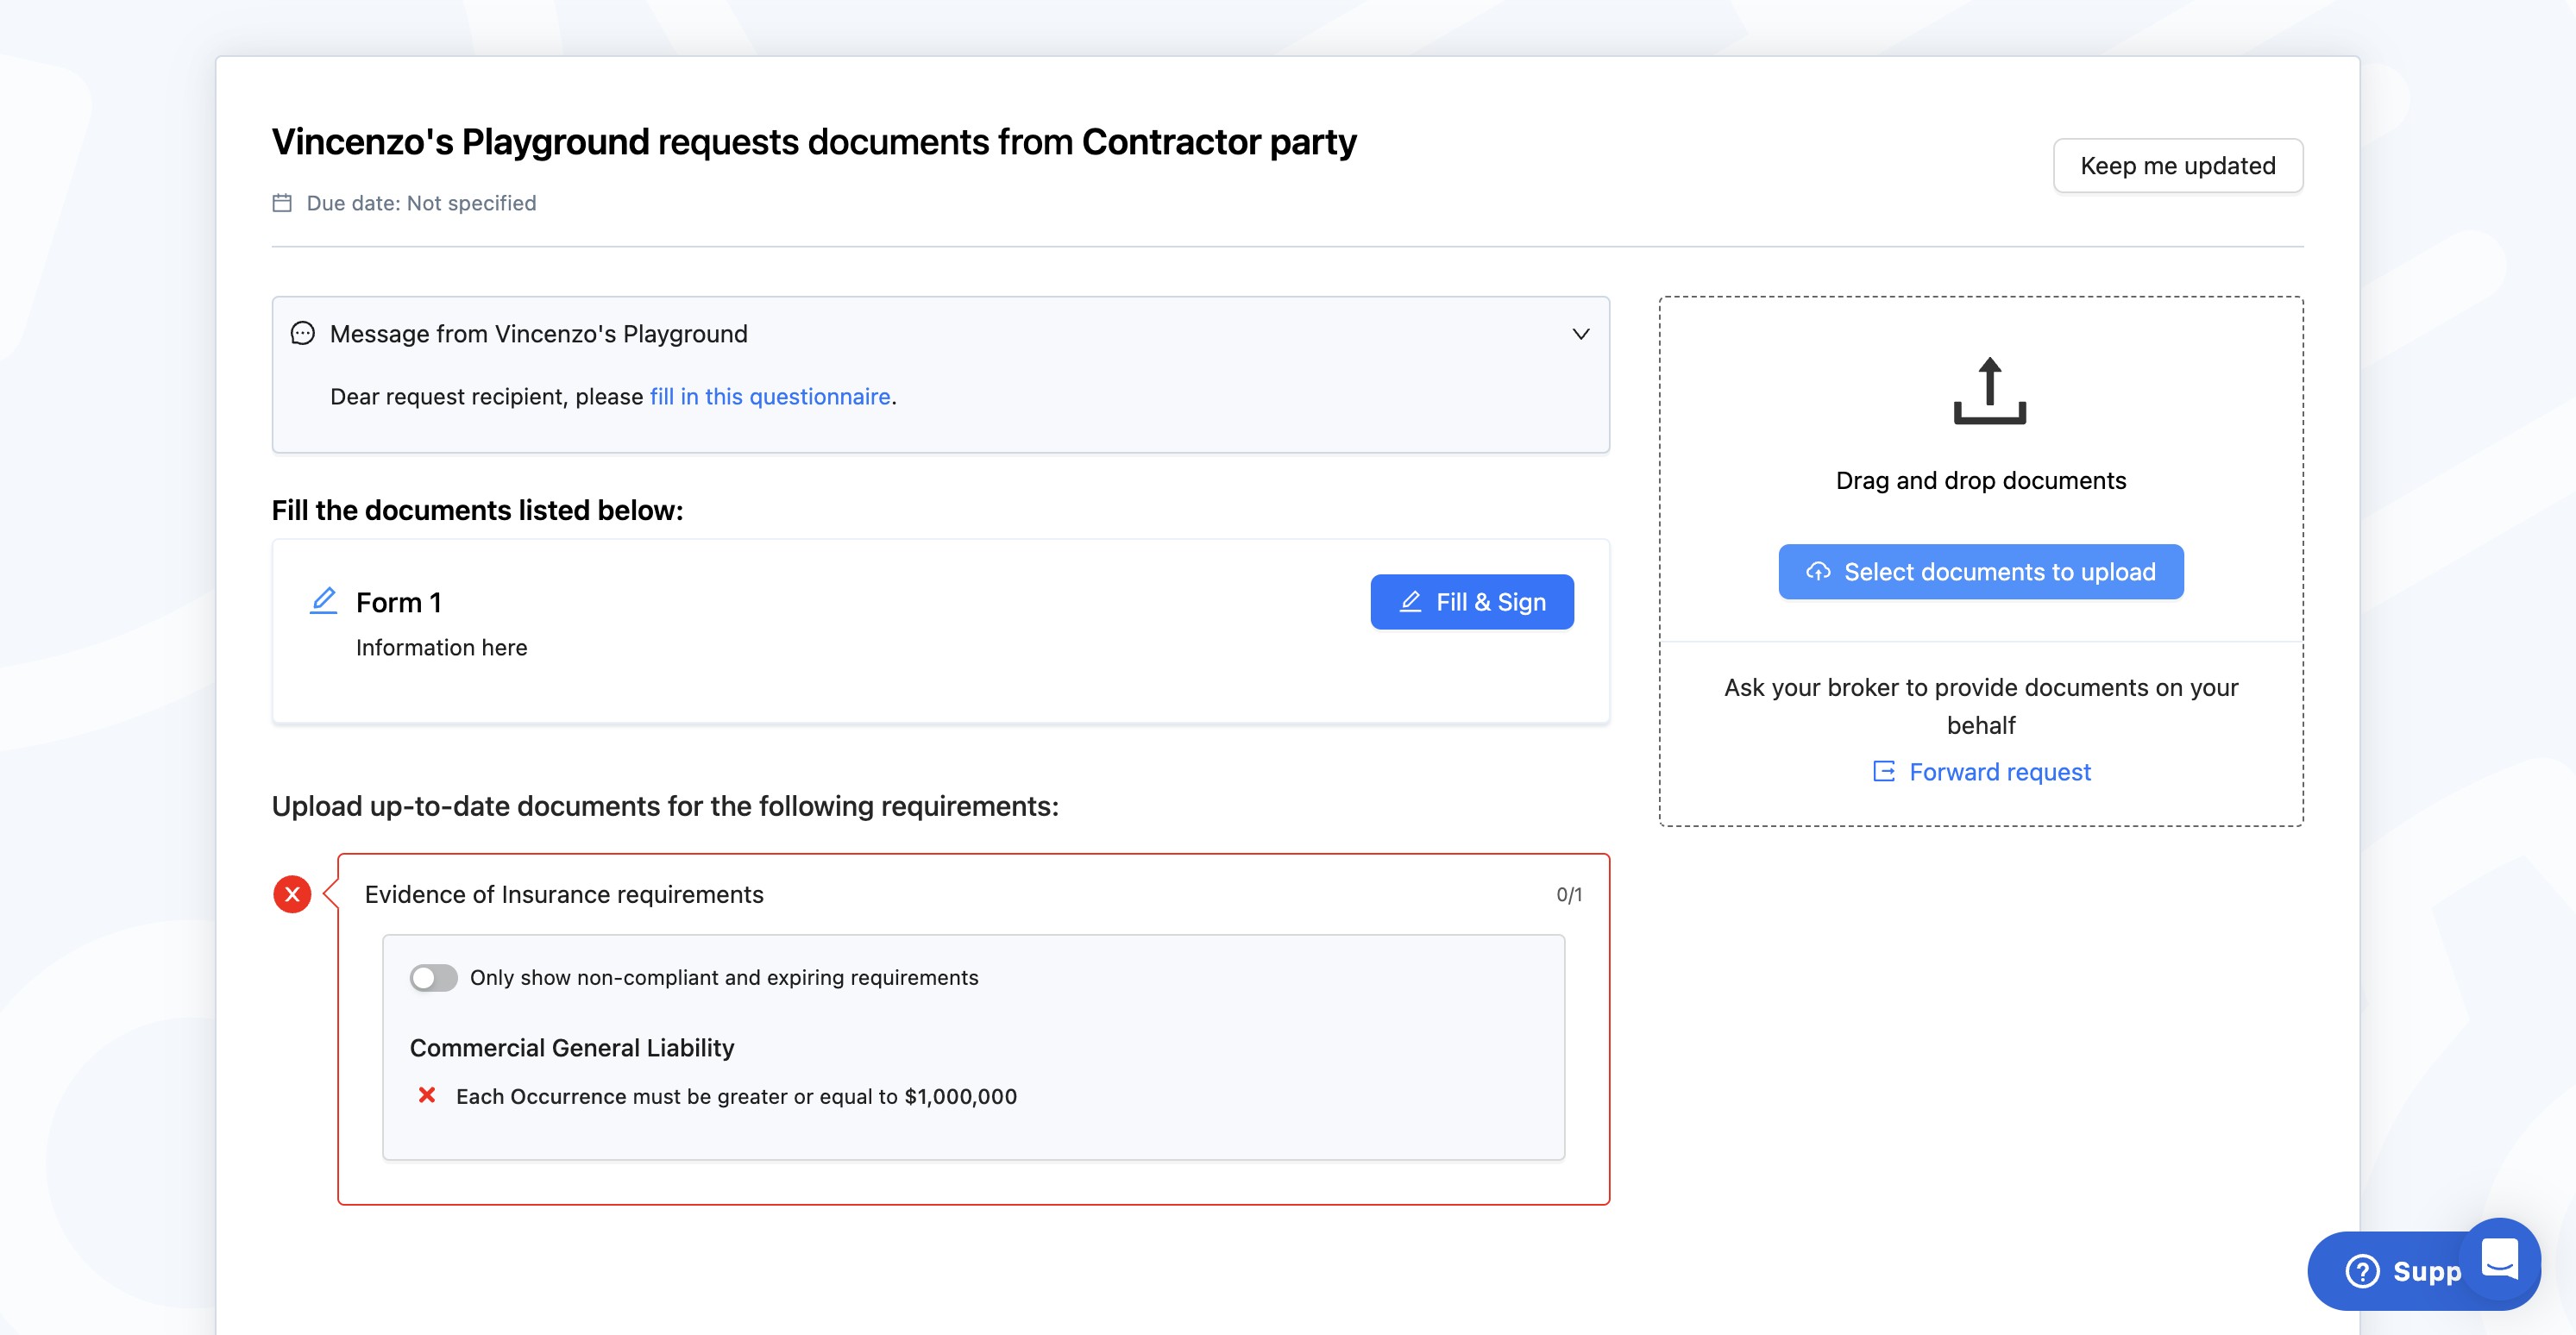Toggle only show non-compliant requirements switch

pyautogui.click(x=433, y=977)
